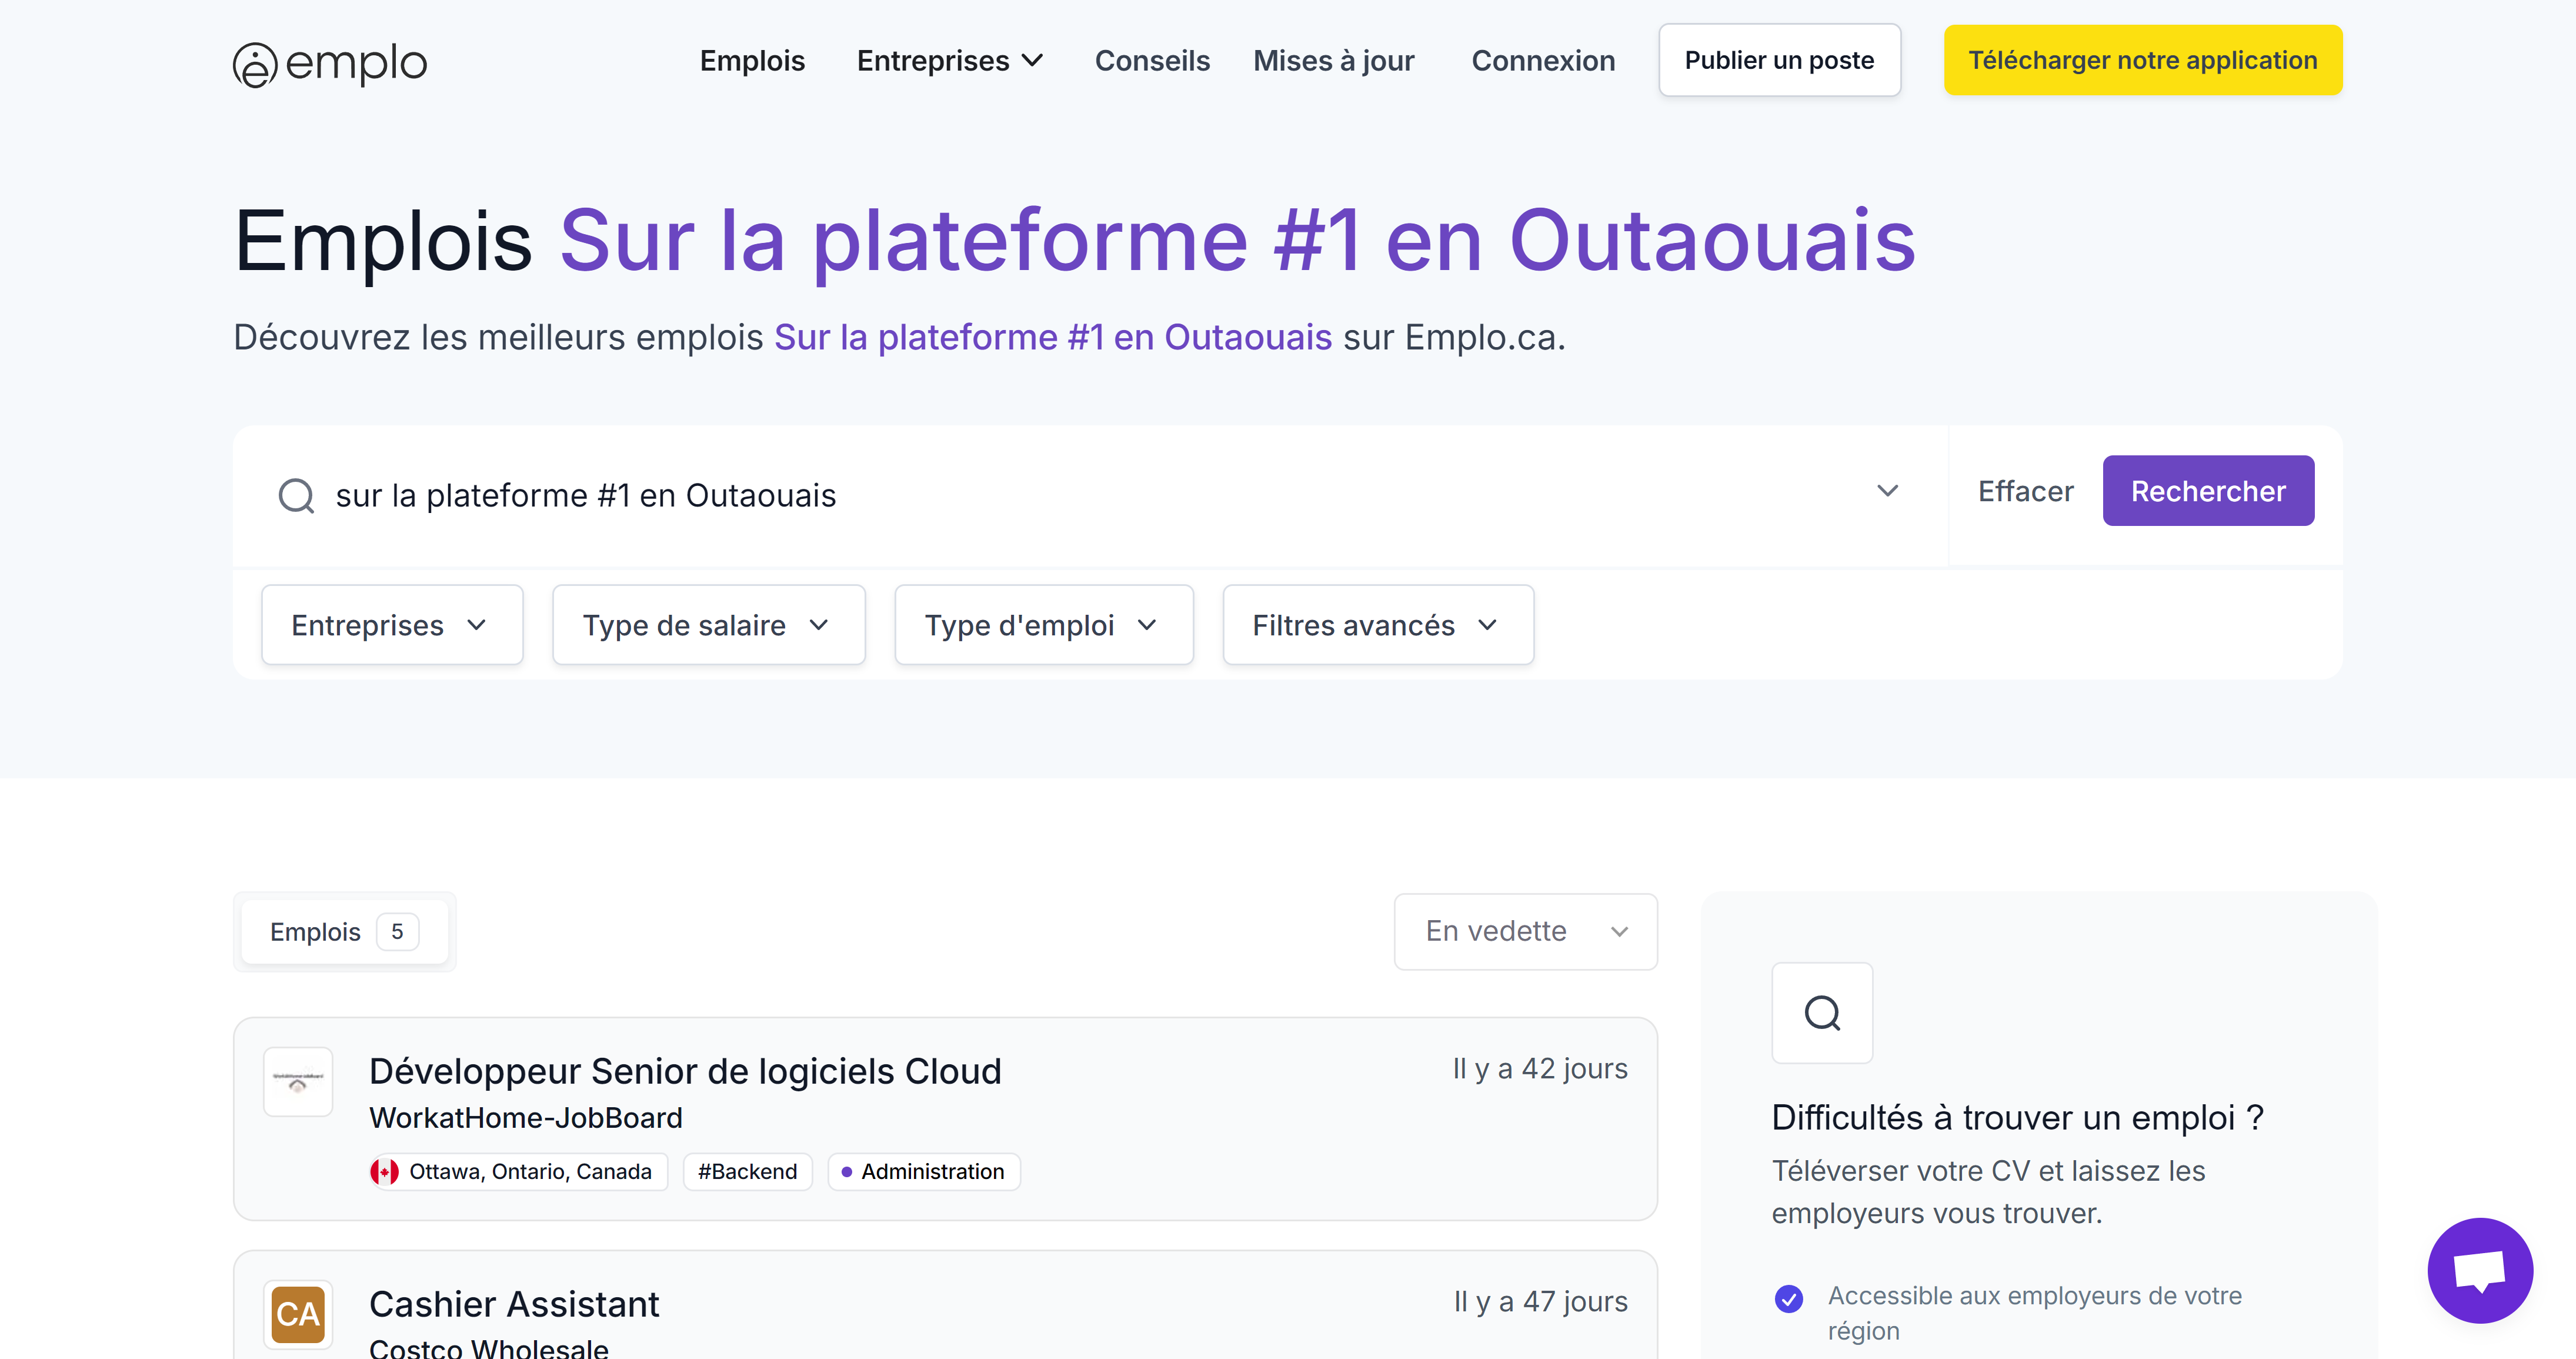Click the purple Sur la plateforme #1 en Outaouais subtitle link
Screen dimensions: 2576x1359
coord(1052,337)
